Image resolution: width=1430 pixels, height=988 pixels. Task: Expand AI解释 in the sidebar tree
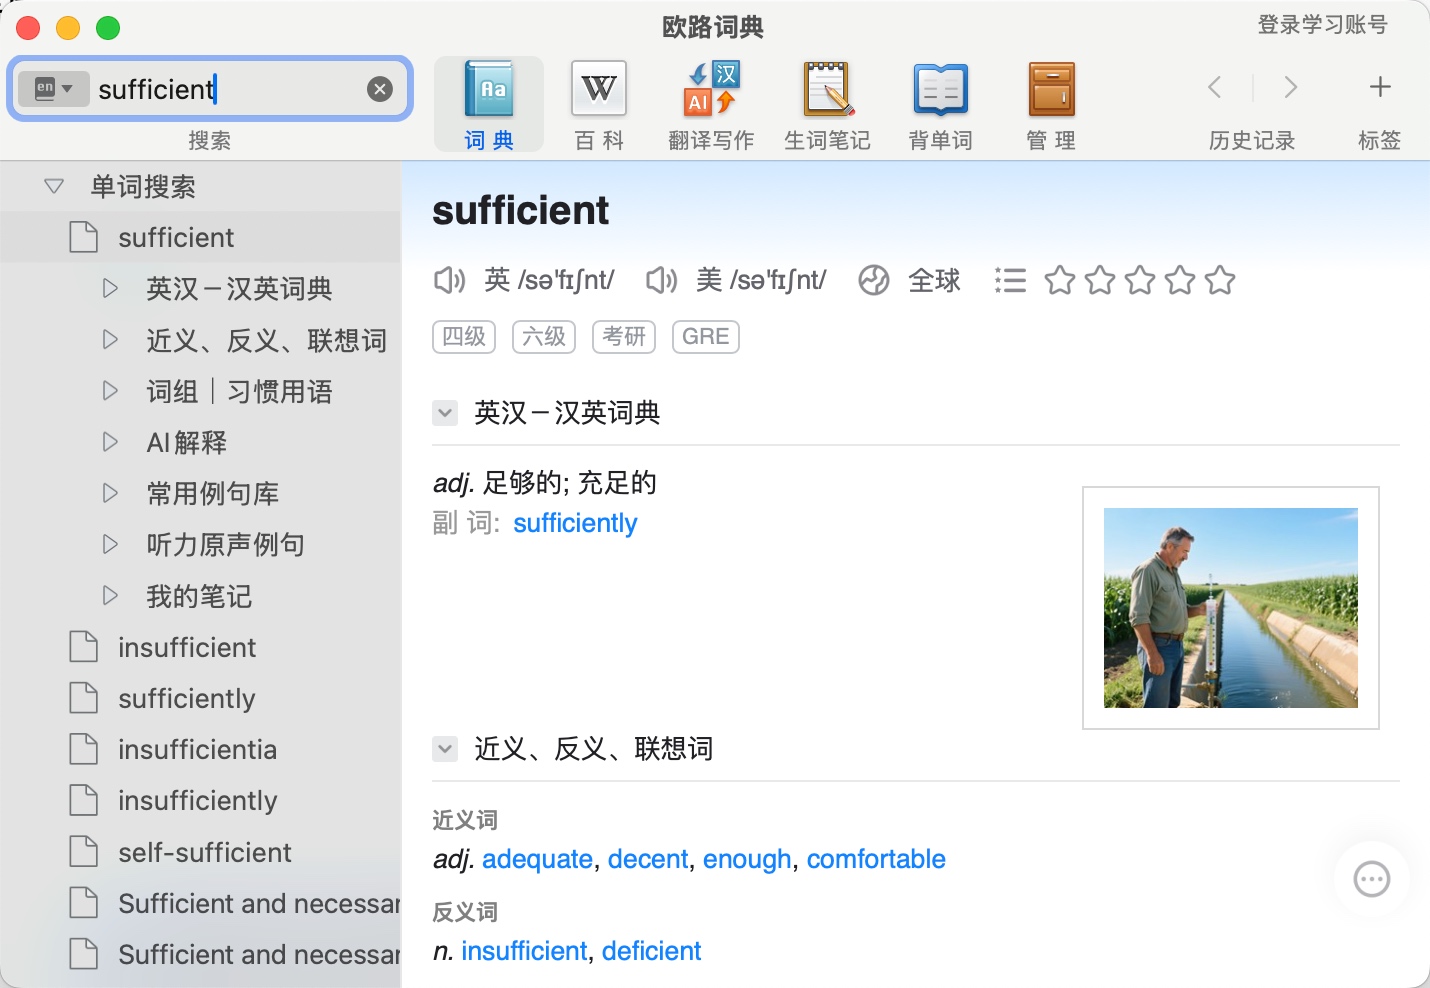pyautogui.click(x=111, y=442)
